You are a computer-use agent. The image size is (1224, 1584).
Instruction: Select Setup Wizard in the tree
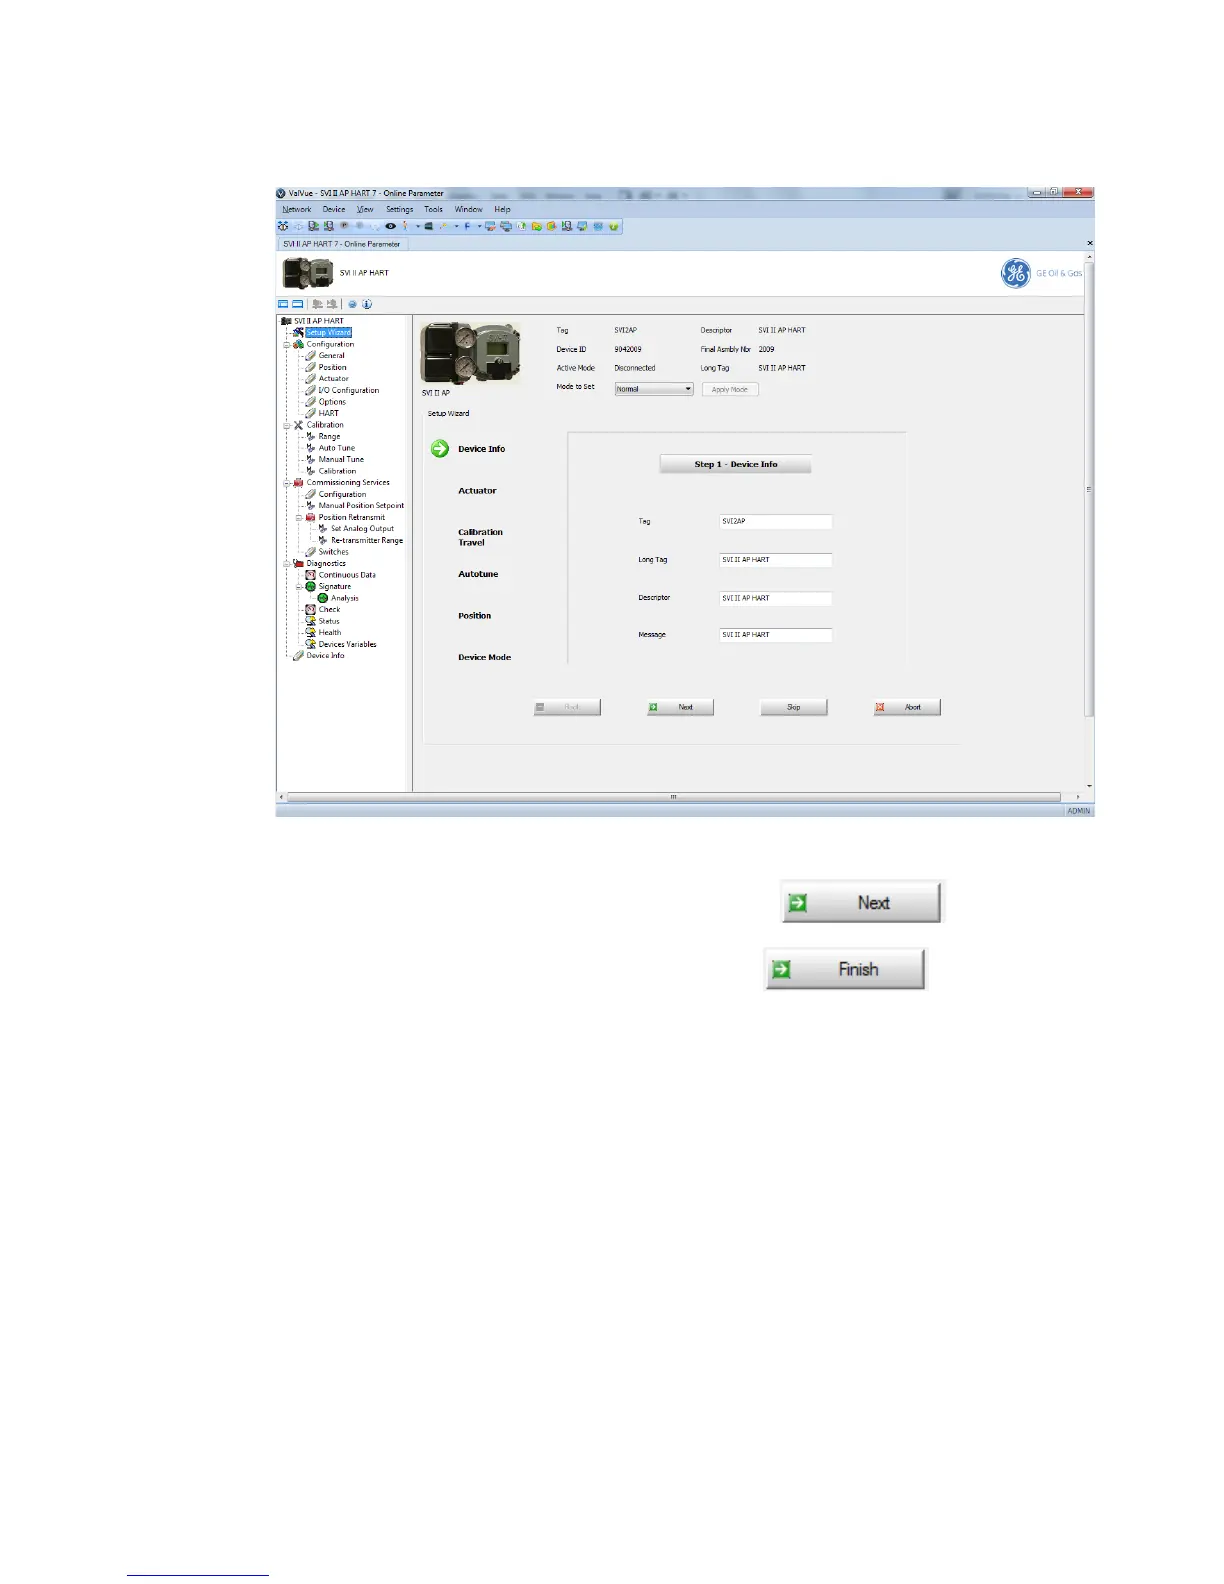[x=328, y=332]
